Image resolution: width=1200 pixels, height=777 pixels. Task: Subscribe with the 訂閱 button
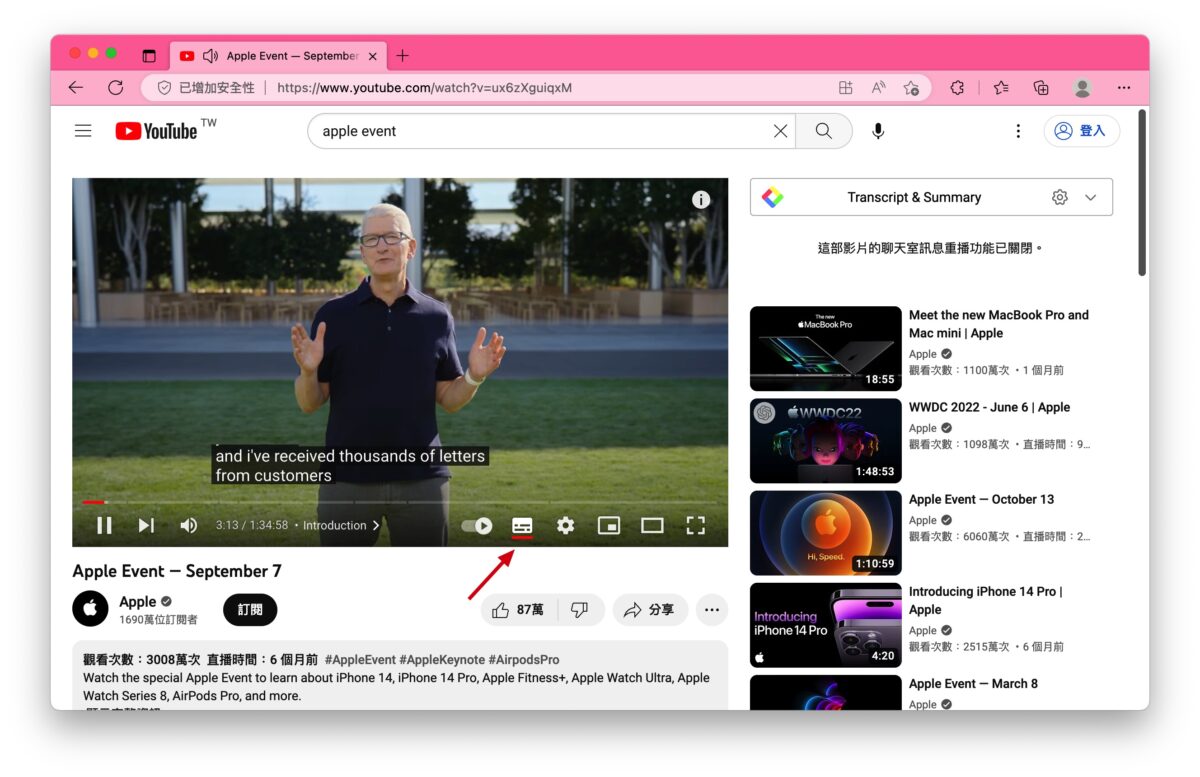250,609
